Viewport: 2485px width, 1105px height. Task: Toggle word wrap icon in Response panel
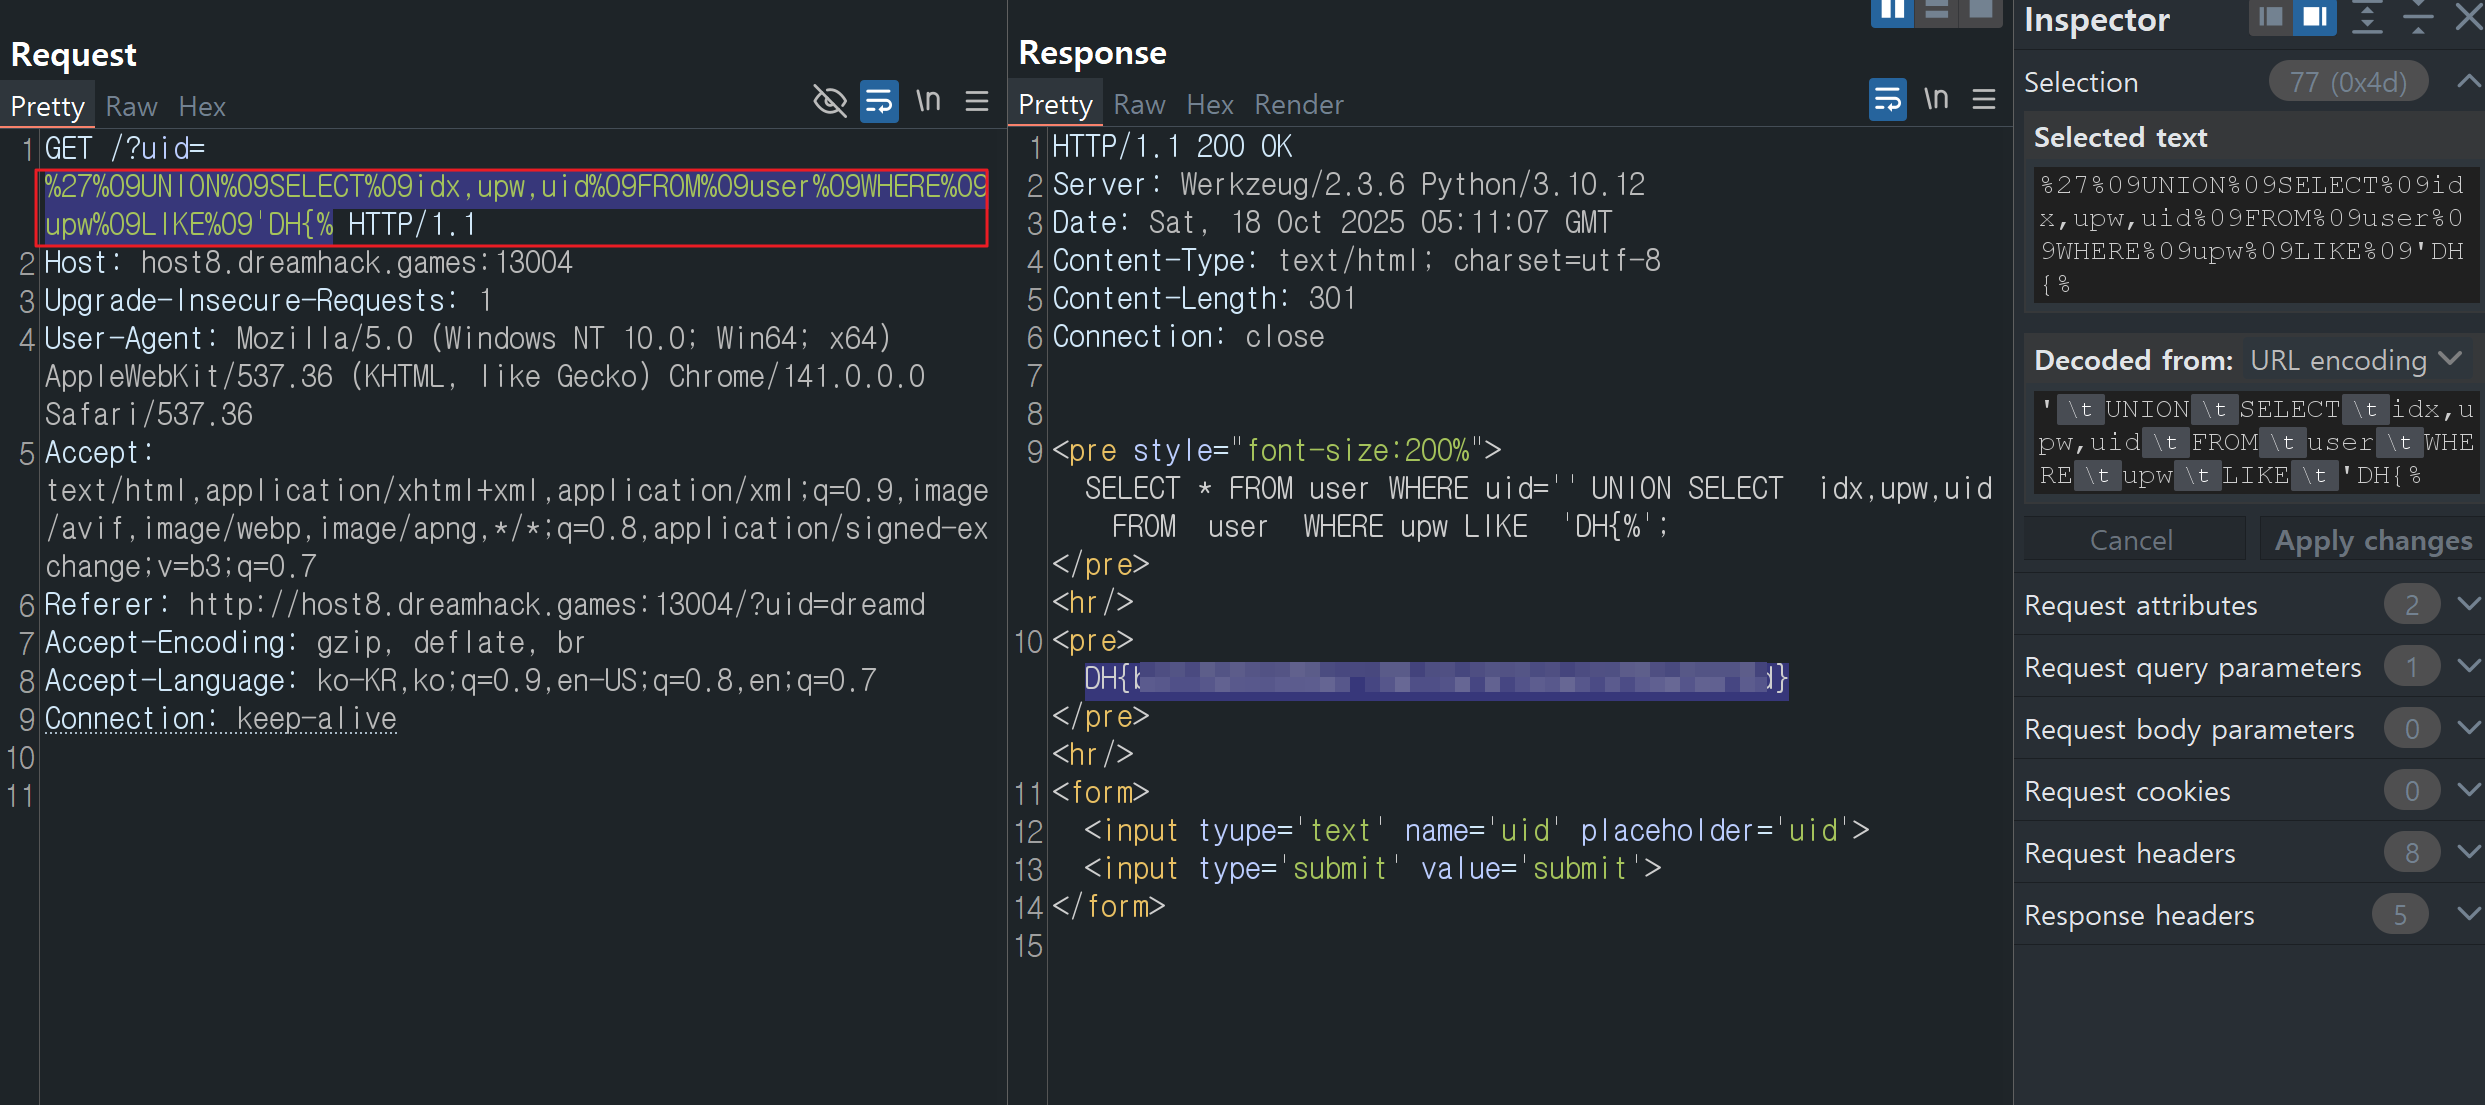click(1886, 99)
